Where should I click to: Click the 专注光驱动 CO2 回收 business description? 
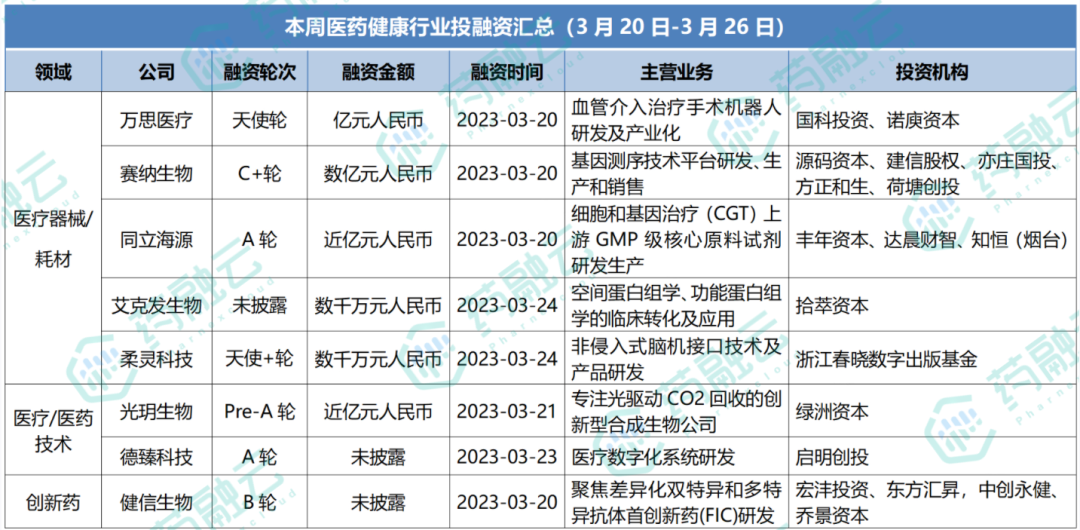[676, 411]
